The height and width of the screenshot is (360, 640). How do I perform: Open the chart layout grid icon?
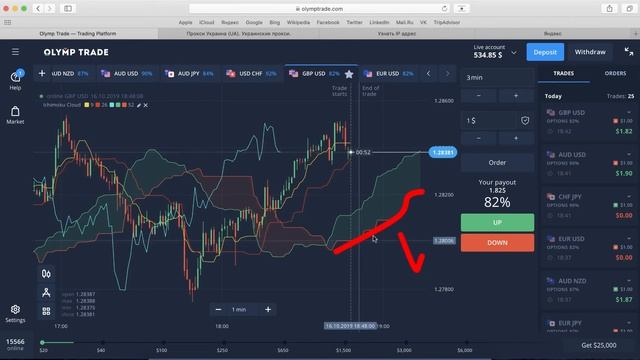[46, 311]
